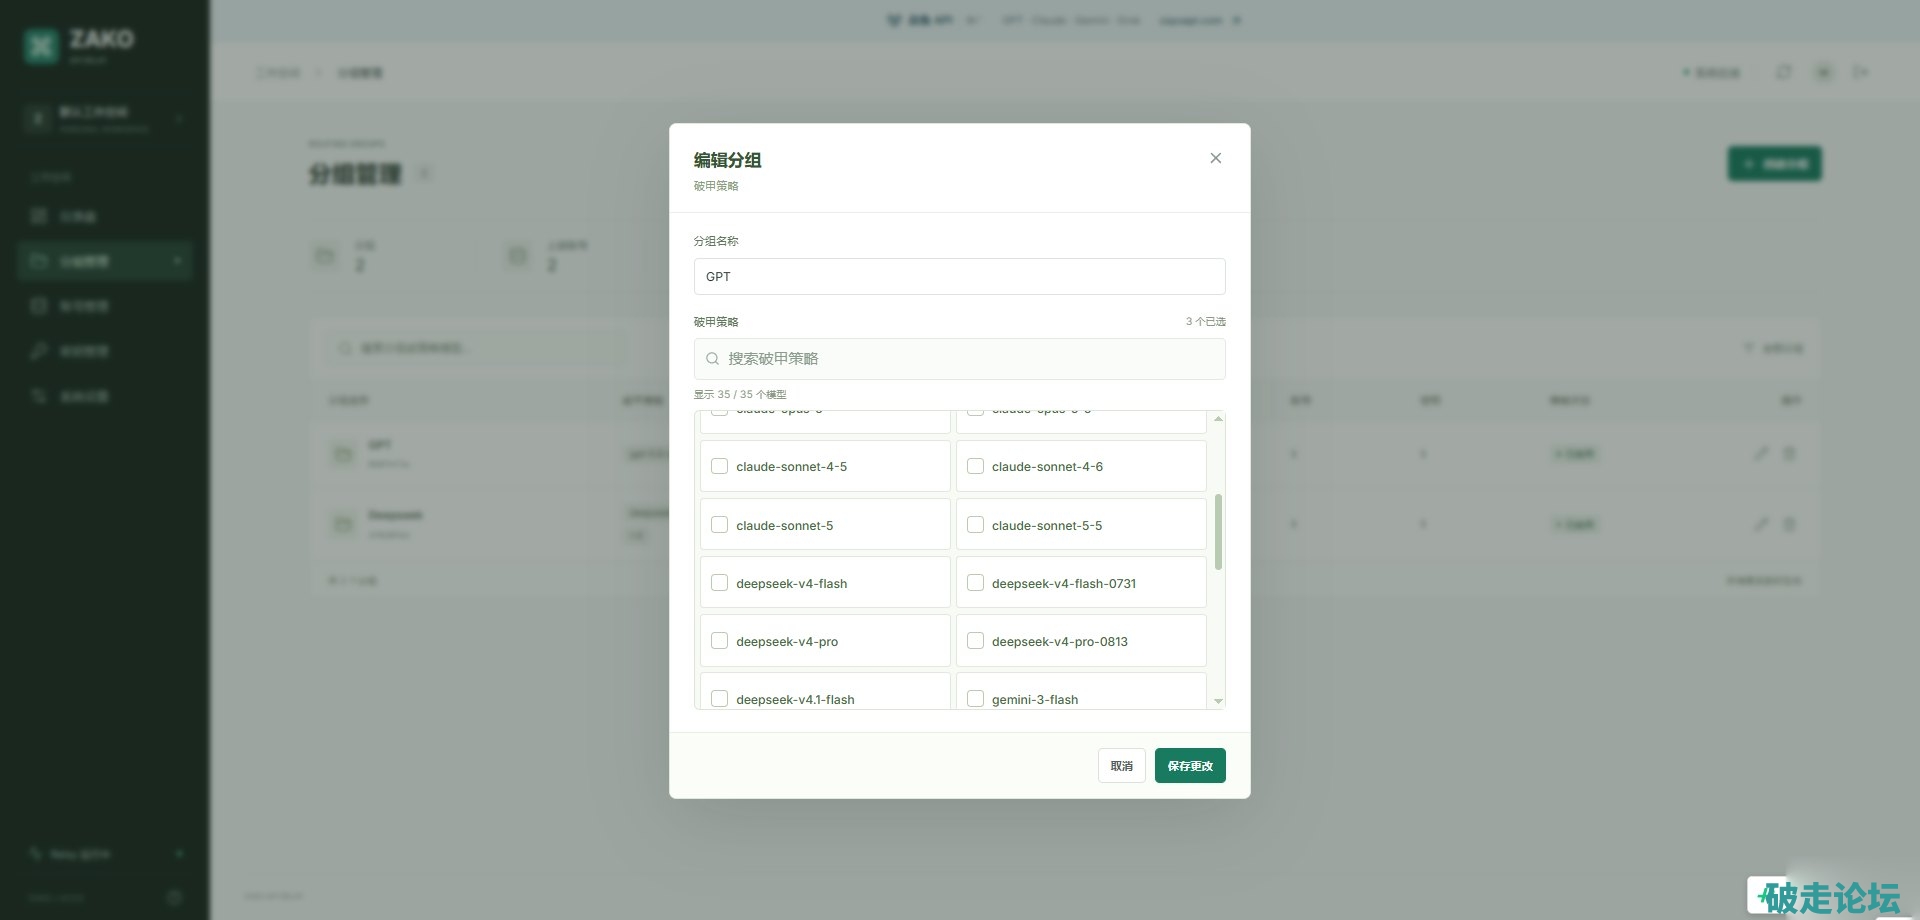Close the 编辑分组 dialog with the X icon

coord(1215,158)
